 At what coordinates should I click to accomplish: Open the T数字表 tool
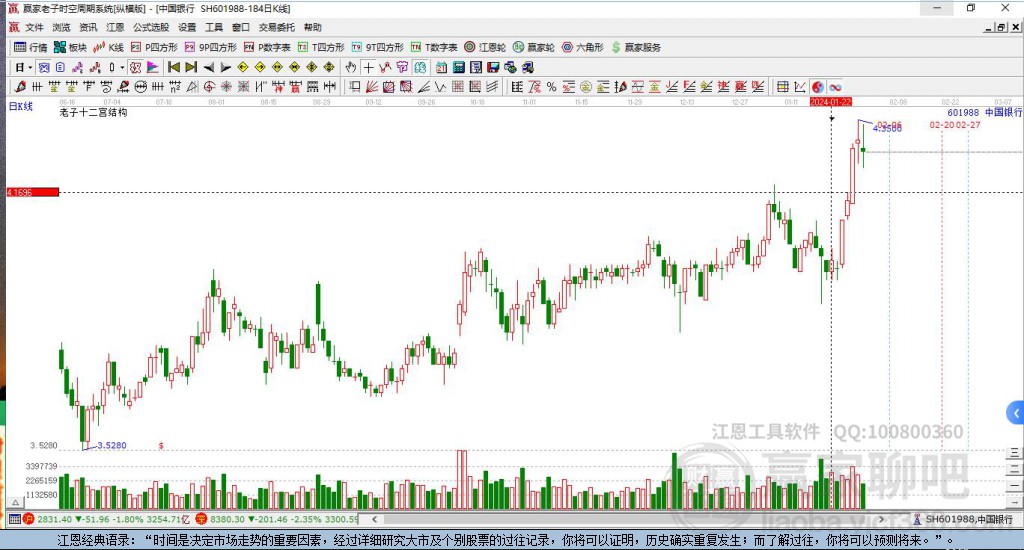[x=434, y=47]
